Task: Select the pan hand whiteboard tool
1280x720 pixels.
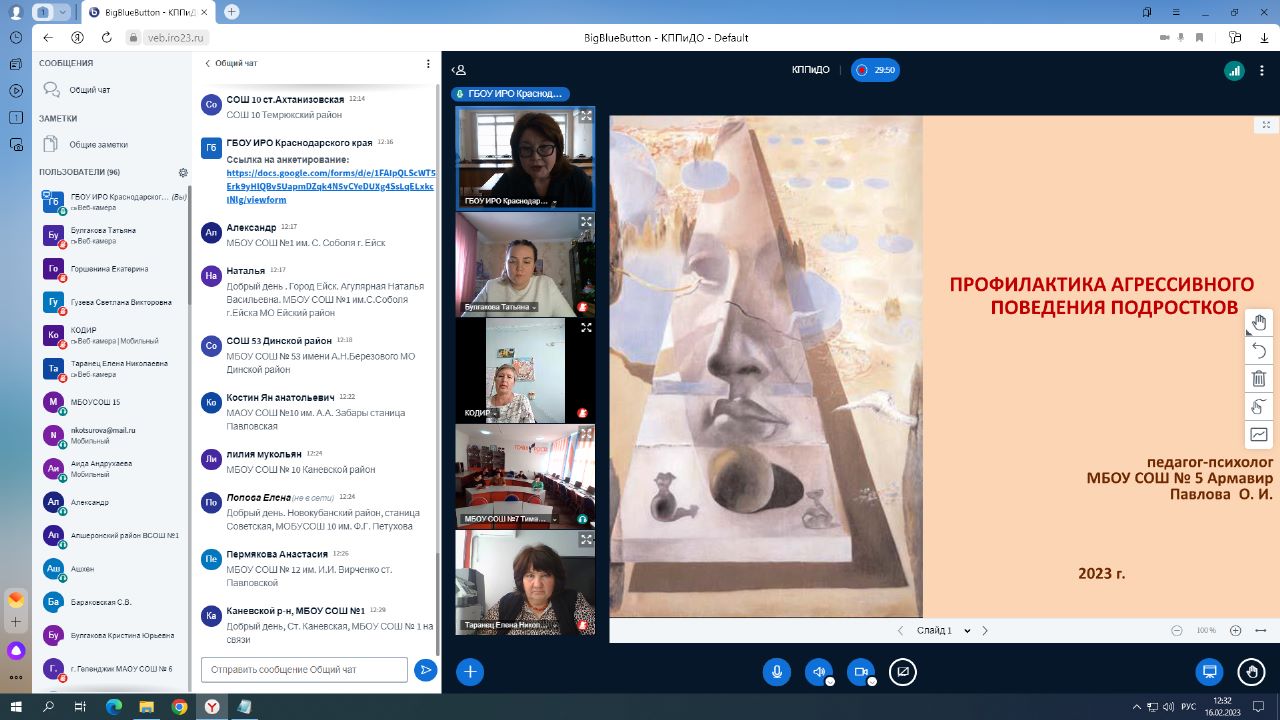Action: (x=1258, y=322)
